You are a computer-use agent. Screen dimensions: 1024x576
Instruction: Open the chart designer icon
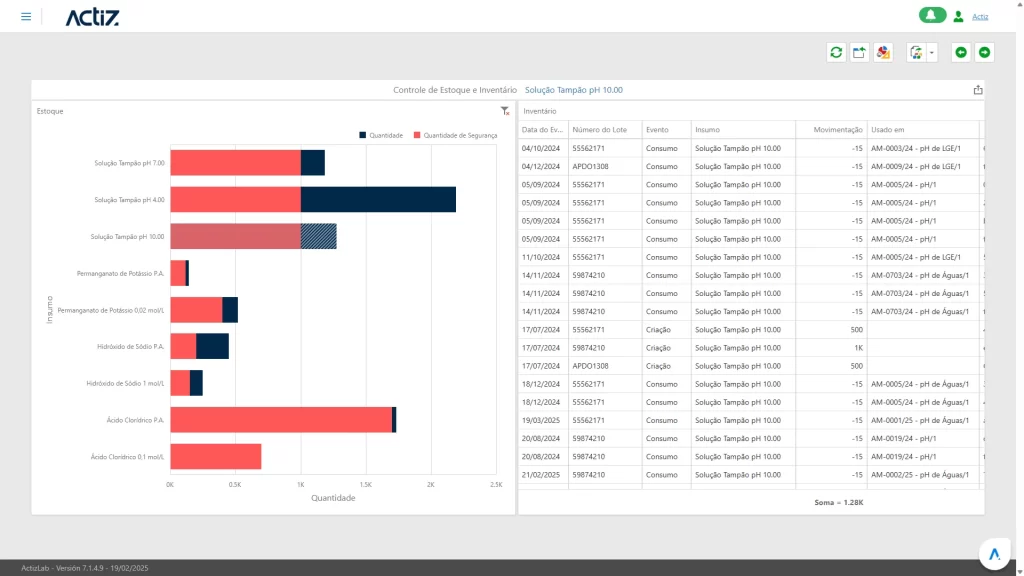coord(883,53)
